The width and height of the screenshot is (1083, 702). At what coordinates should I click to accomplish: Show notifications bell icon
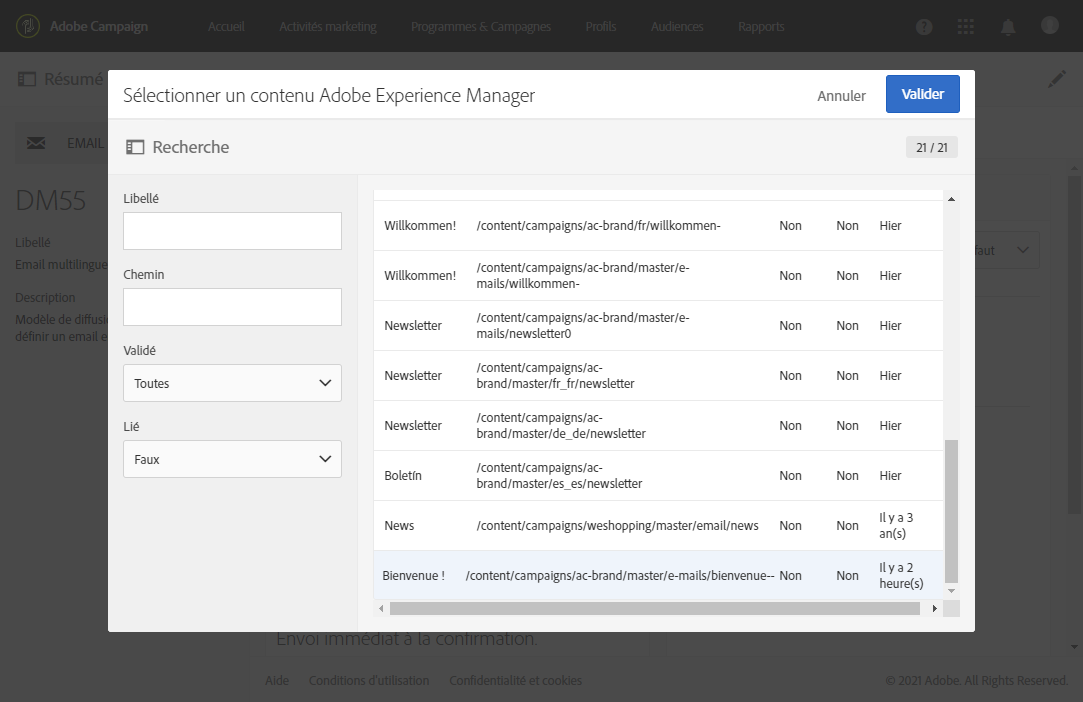tap(1008, 27)
